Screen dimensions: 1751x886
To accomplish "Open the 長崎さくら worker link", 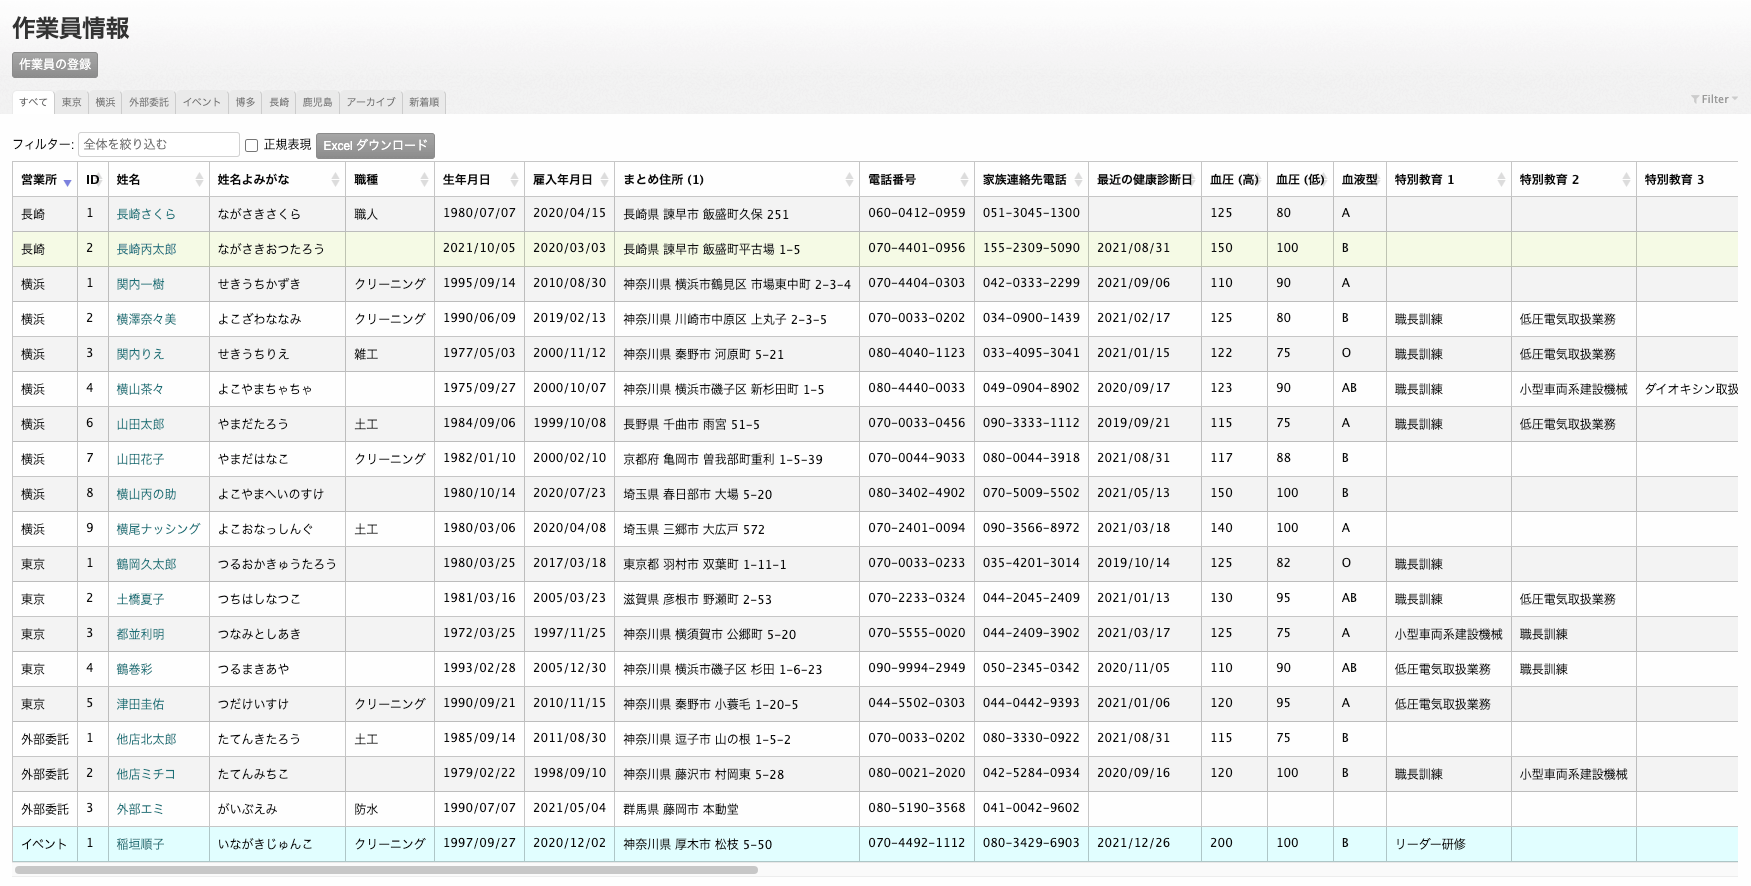I will tap(146, 214).
